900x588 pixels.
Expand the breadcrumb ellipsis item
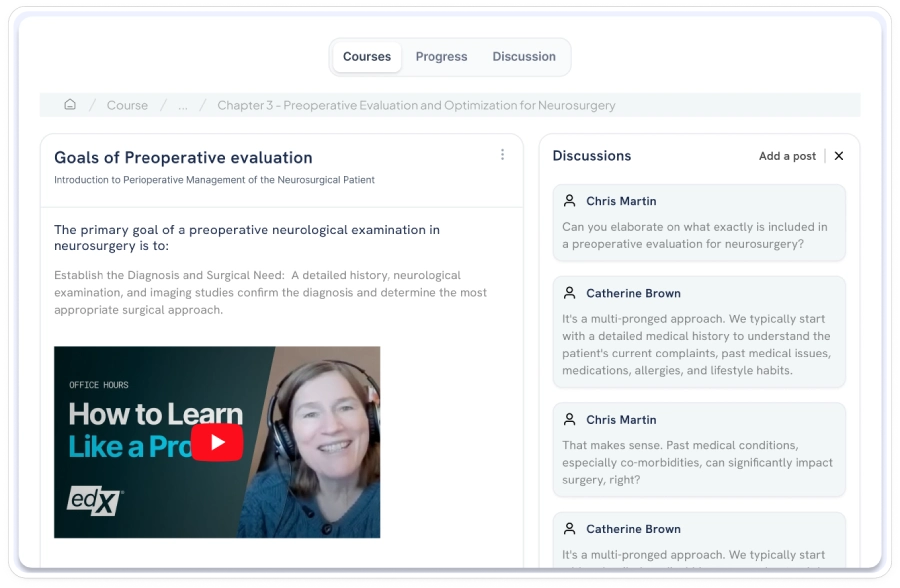183,106
